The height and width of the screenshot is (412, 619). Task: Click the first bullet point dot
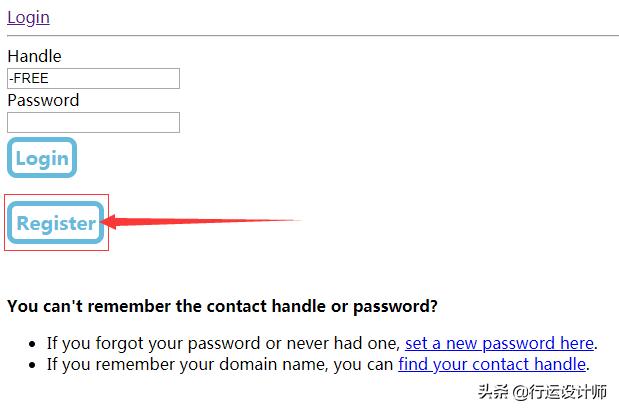33,344
